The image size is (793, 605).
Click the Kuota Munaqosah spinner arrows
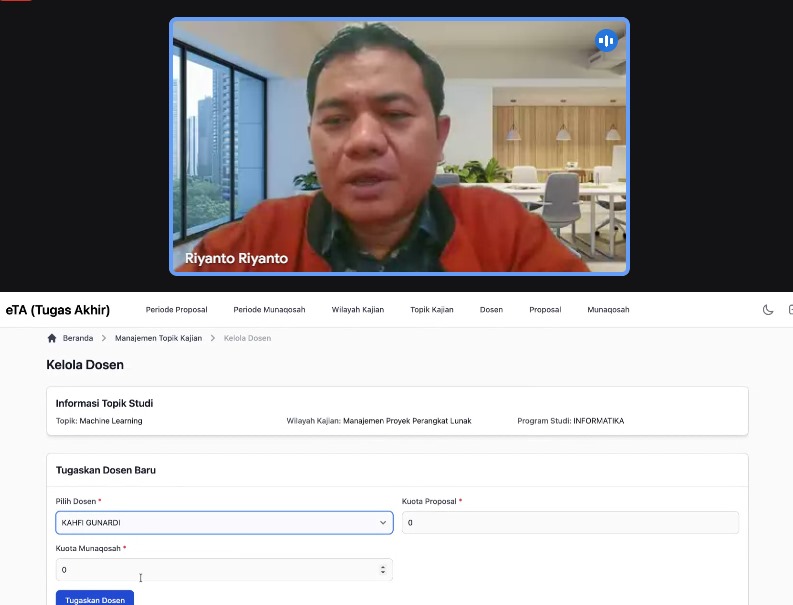[383, 570]
